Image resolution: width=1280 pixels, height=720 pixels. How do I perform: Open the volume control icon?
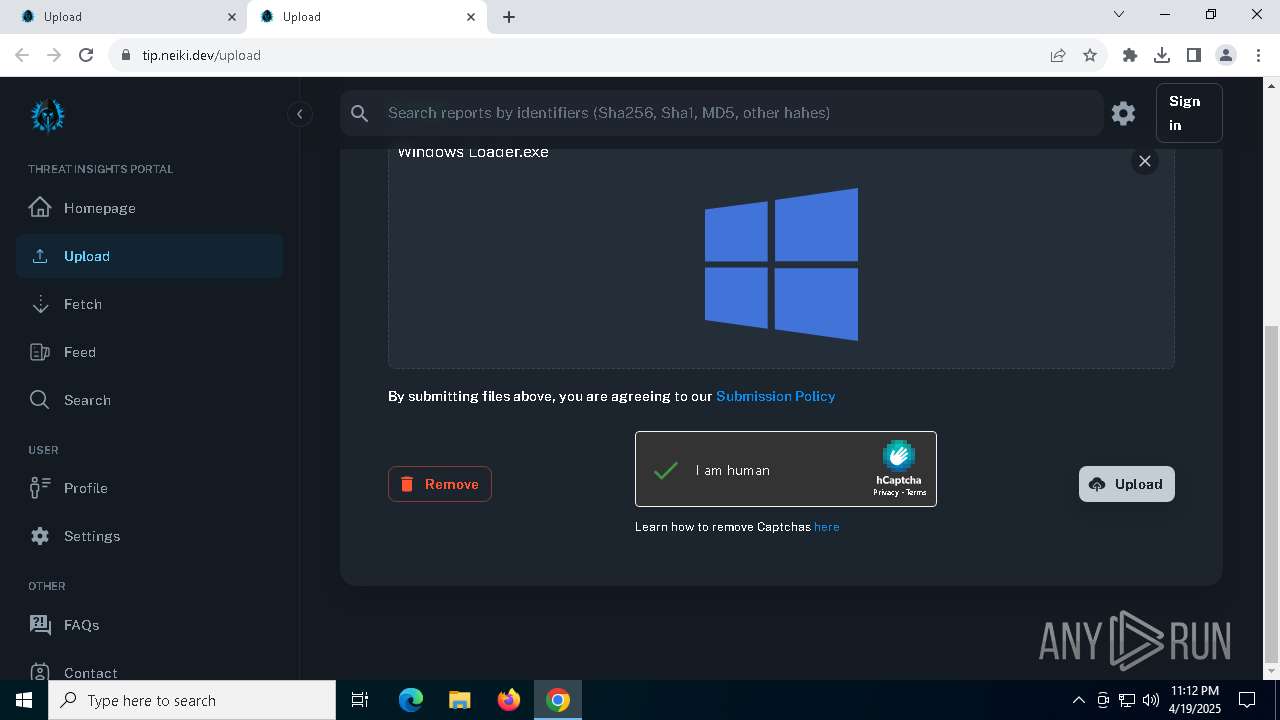click(1150, 700)
